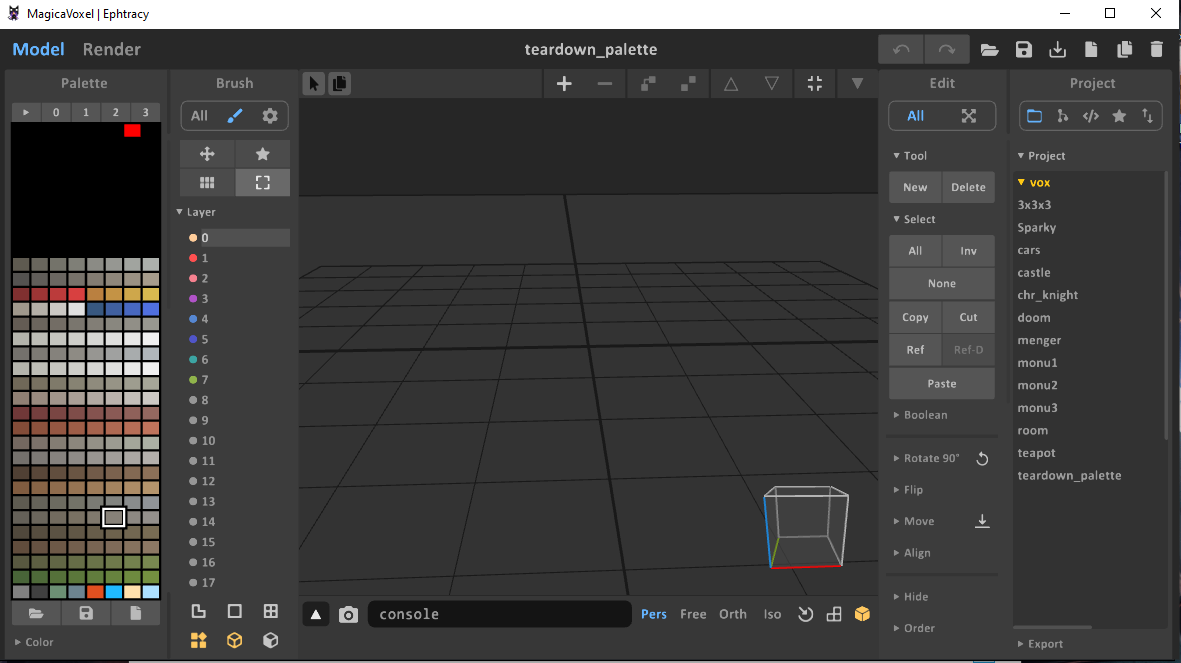
Task: Toggle layer 0 visibility dot
Action: tap(193, 238)
